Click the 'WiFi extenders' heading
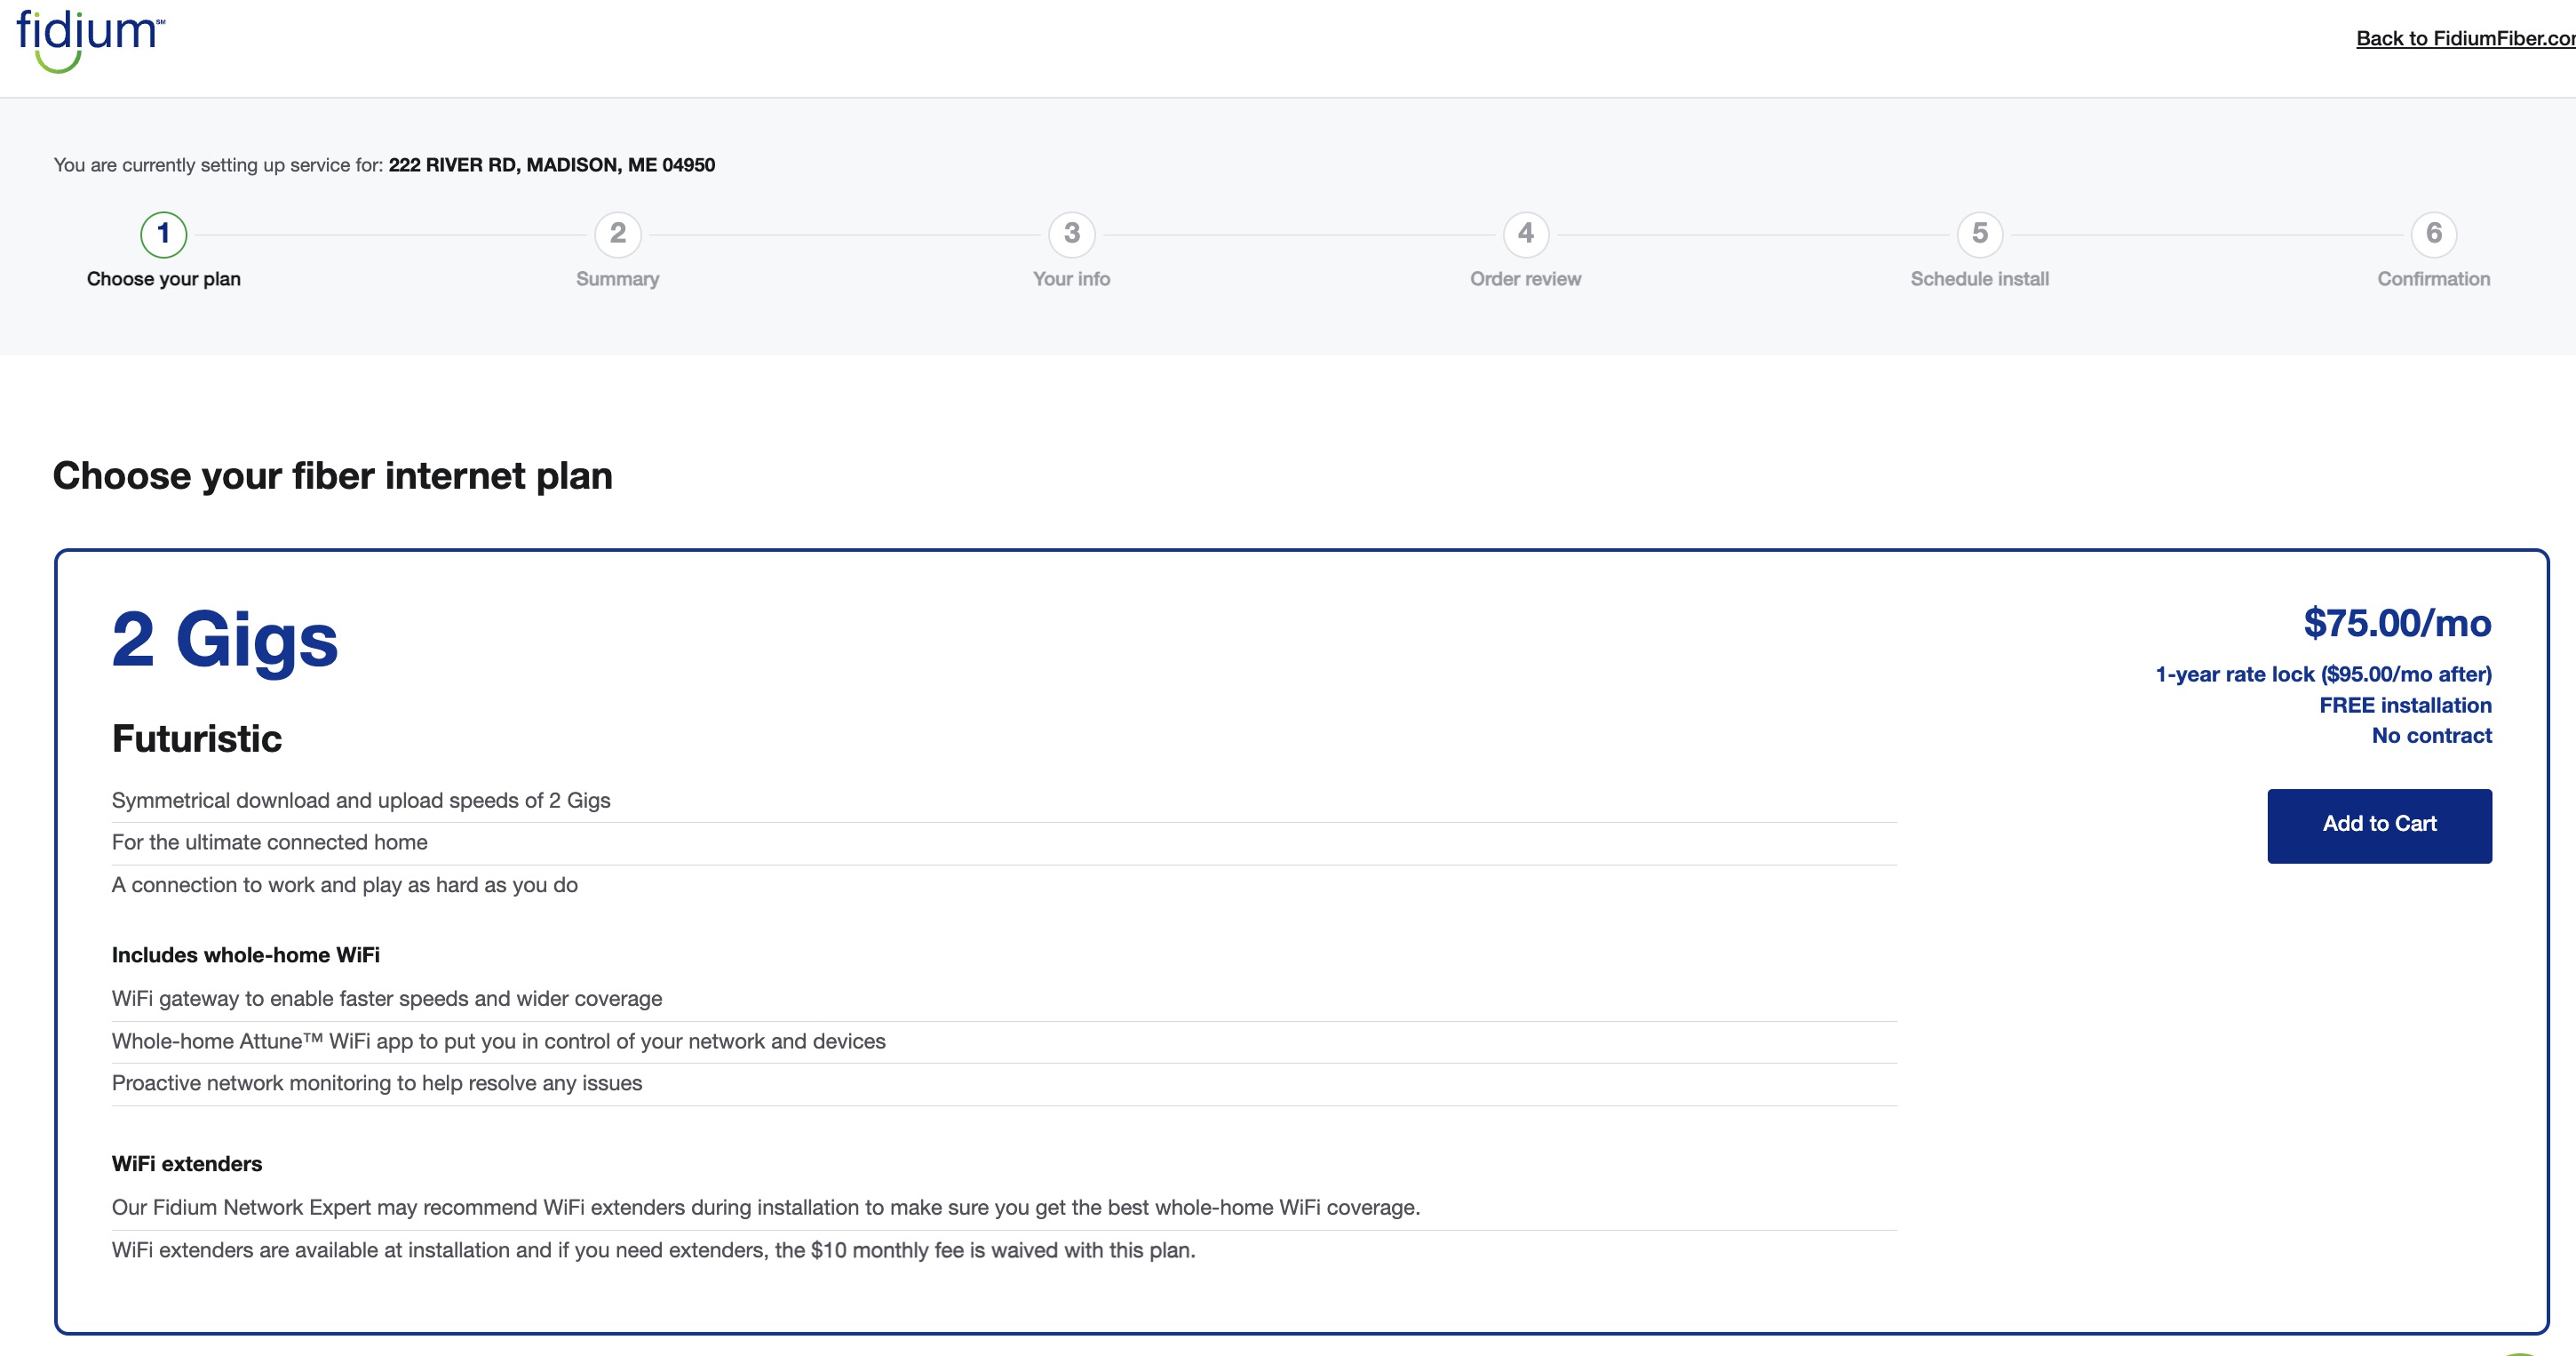This screenshot has height=1356, width=2576. point(187,1164)
